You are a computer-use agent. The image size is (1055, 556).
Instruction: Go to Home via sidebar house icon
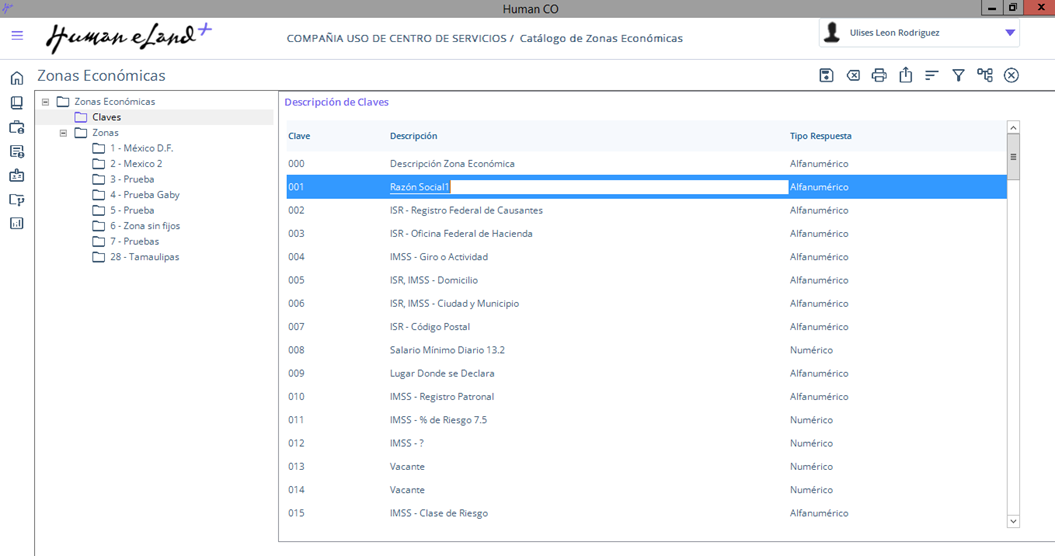[16, 78]
